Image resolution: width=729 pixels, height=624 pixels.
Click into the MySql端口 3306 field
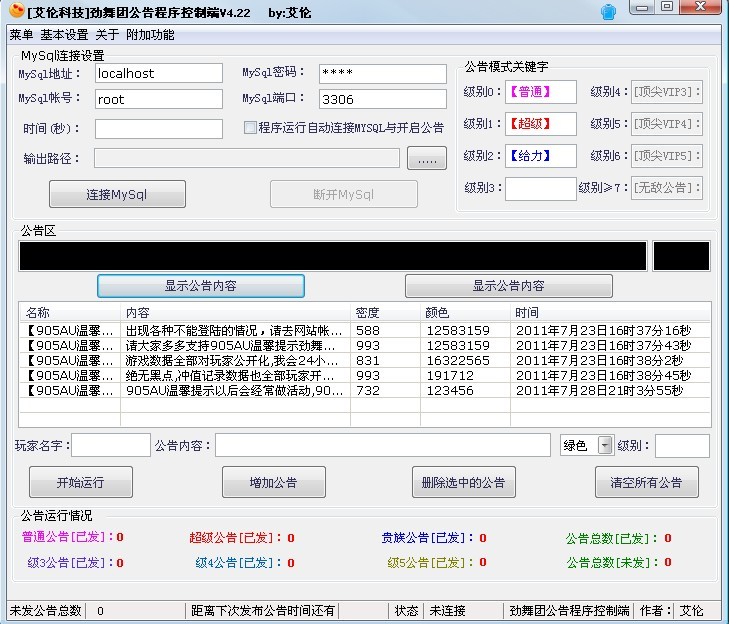click(x=382, y=99)
